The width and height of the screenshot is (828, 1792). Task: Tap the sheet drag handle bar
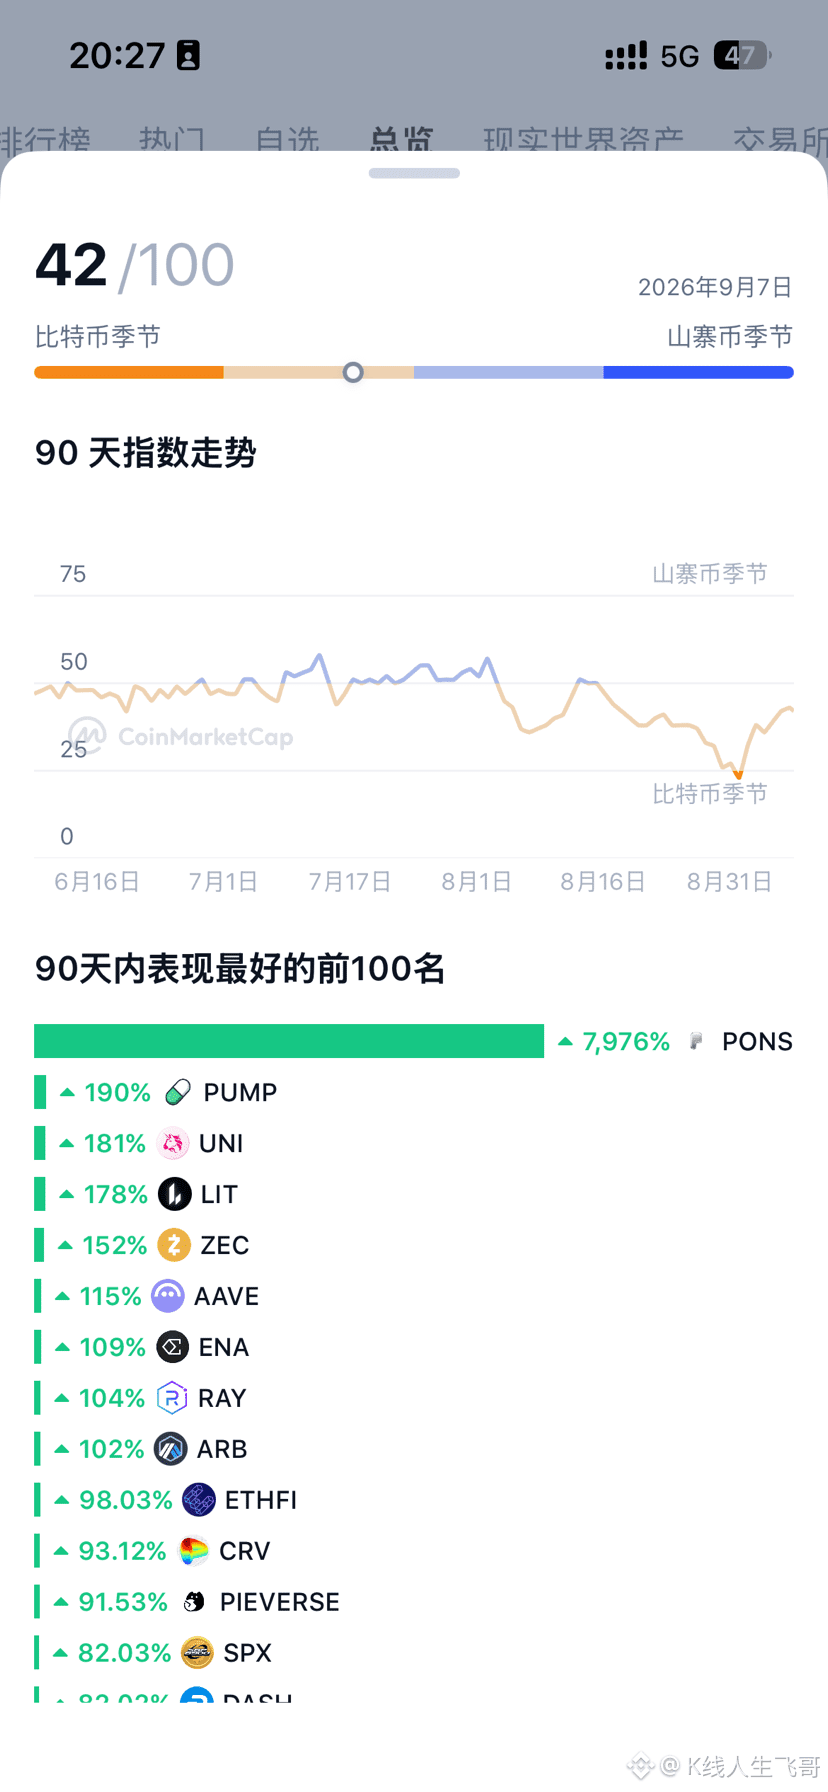pyautogui.click(x=414, y=173)
